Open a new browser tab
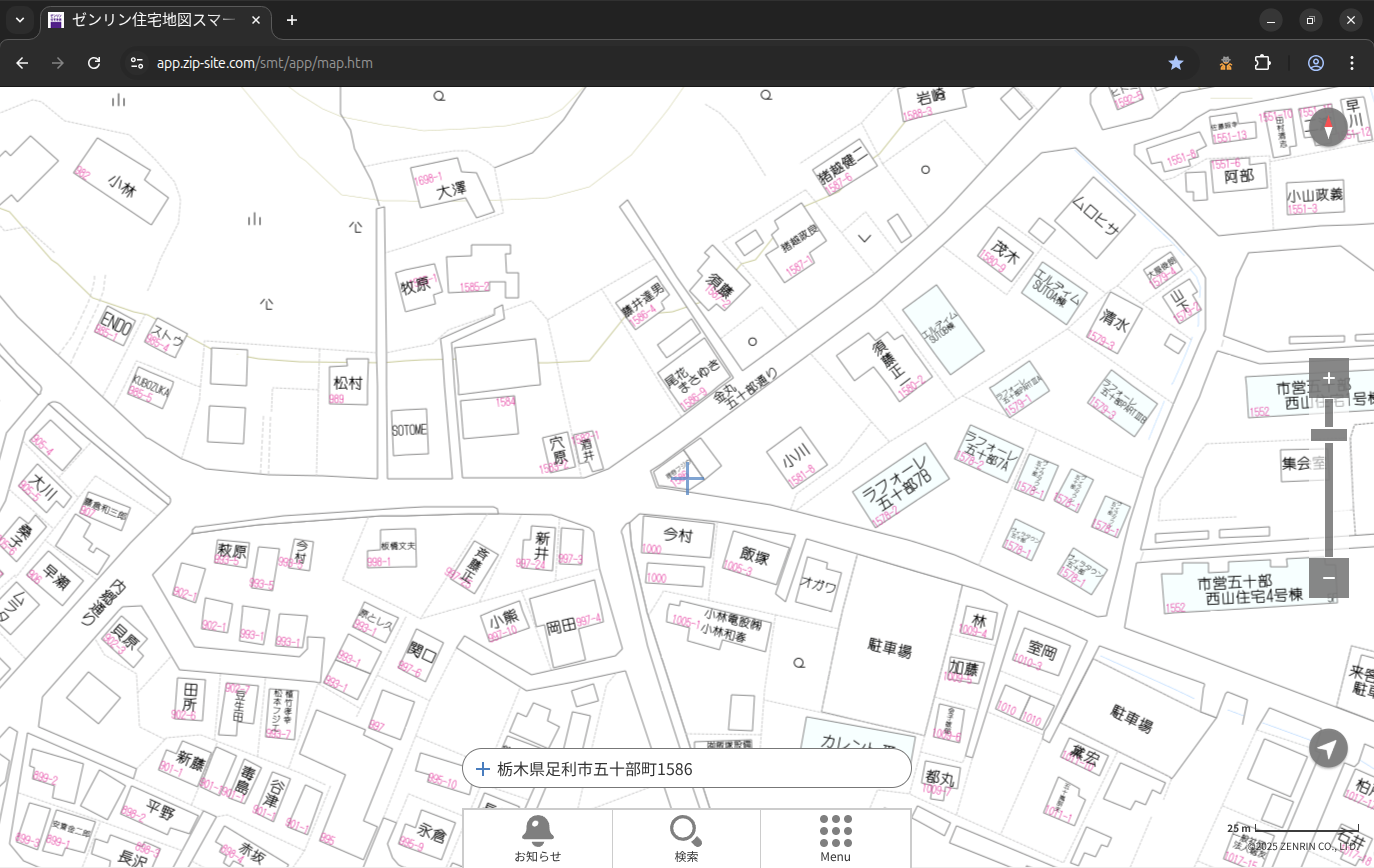Viewport: 1374px width, 868px height. (x=291, y=20)
